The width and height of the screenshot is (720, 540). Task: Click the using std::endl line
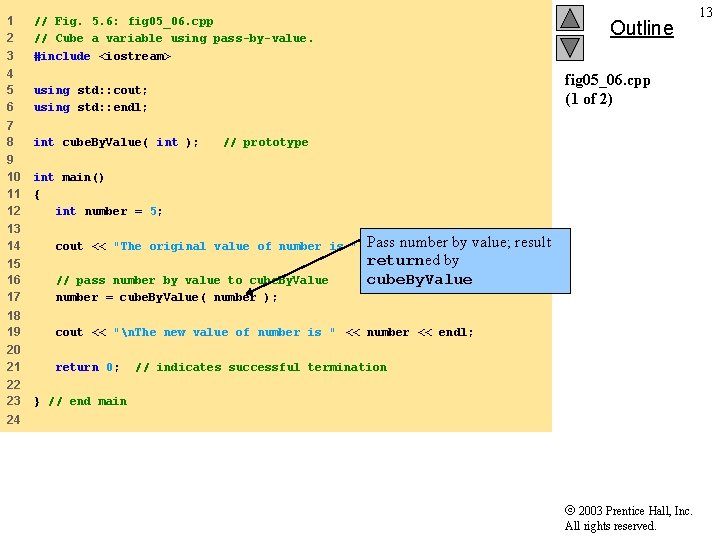pos(90,107)
